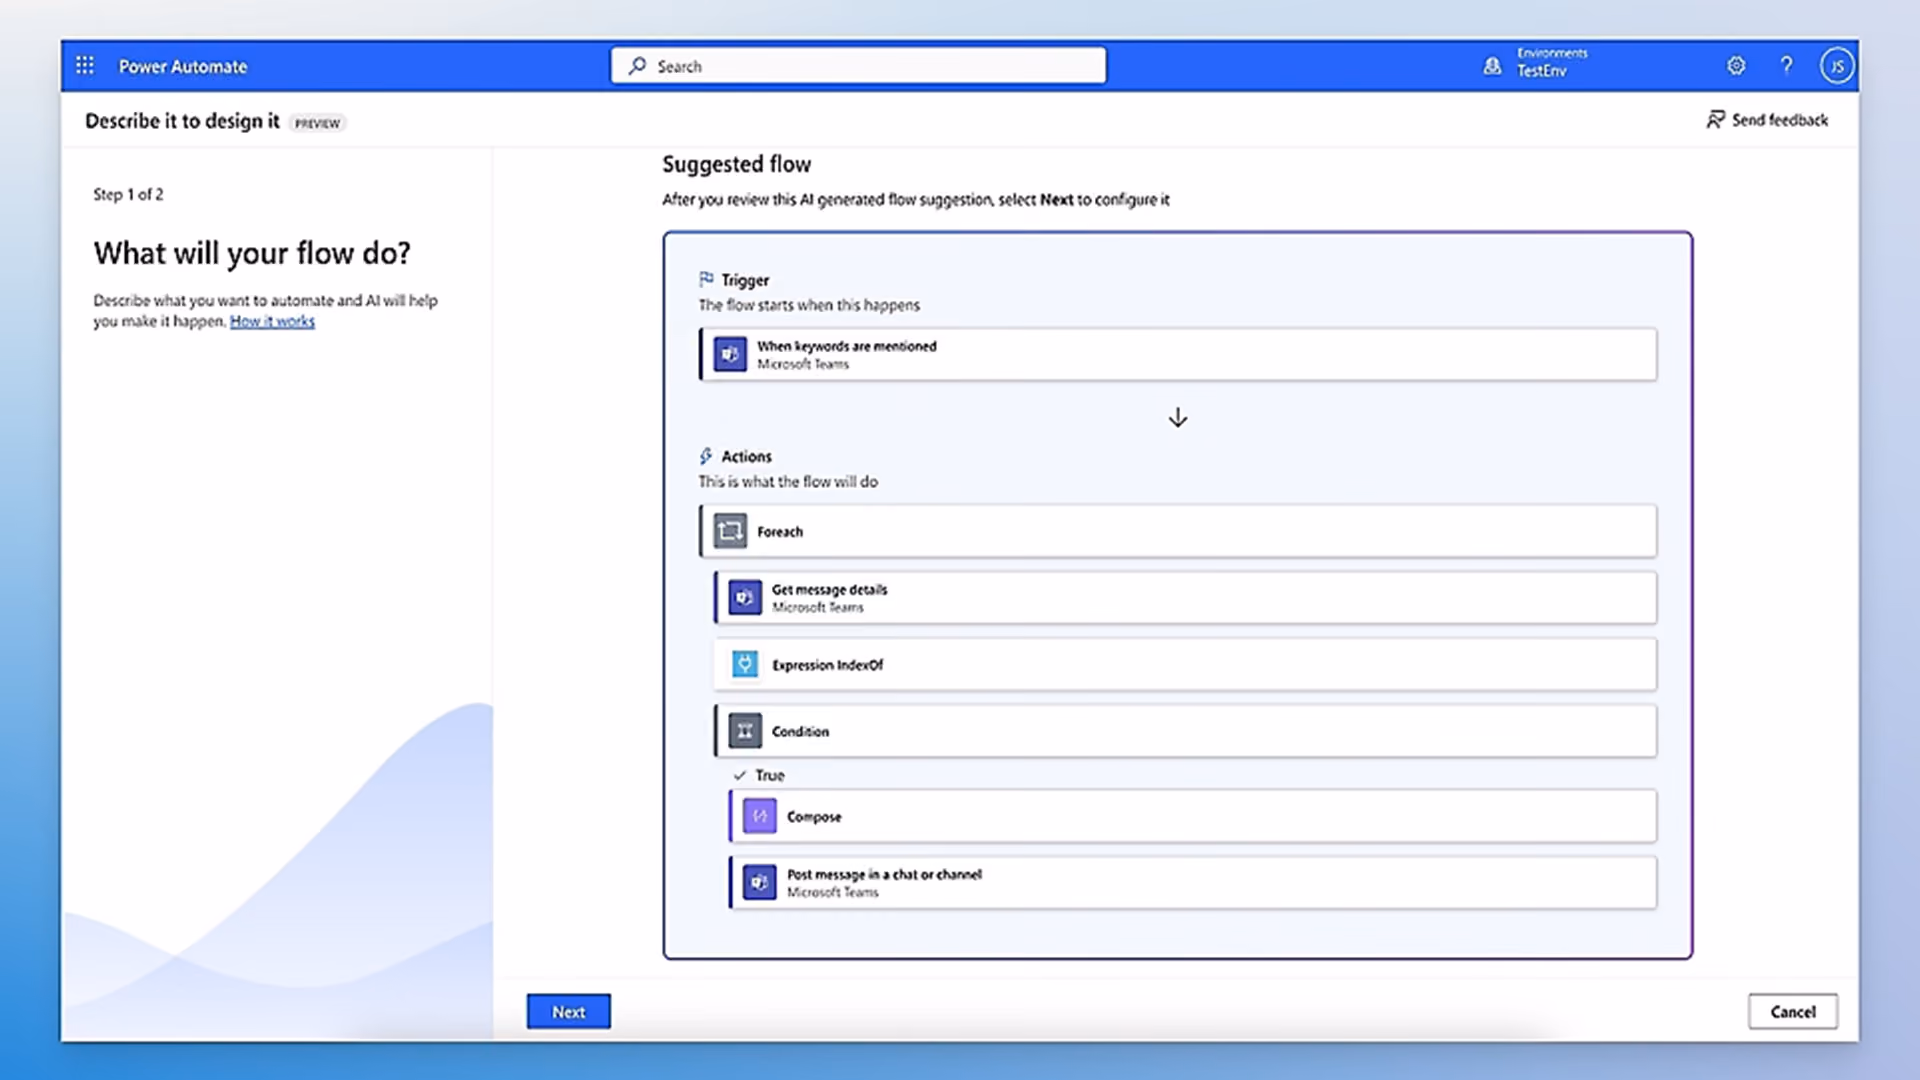Click the Condition action icon
Viewport: 1920px width, 1080px height.
745,731
